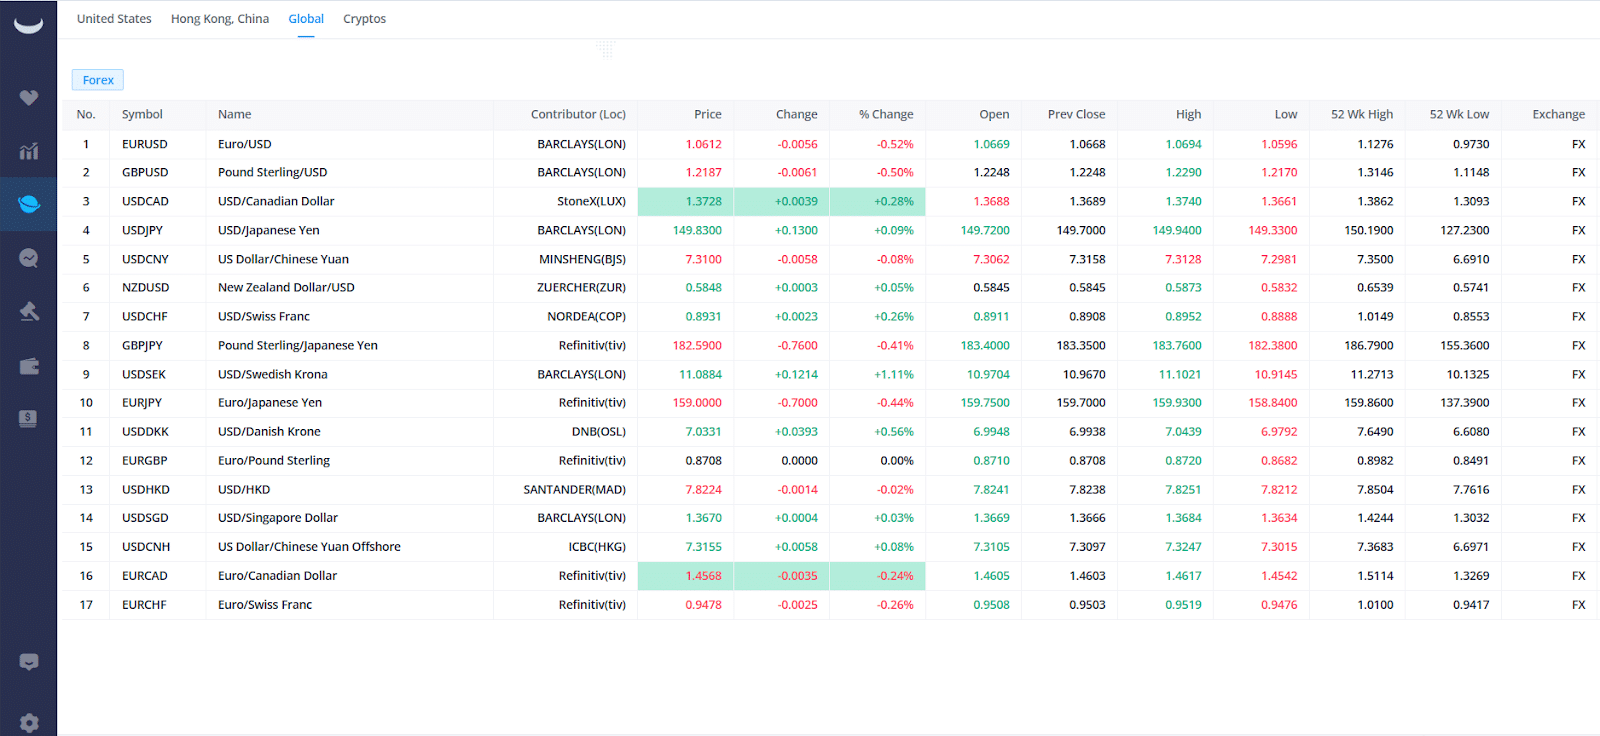
Task: Click the name Euro/Swiss Franc
Action: tap(265, 605)
